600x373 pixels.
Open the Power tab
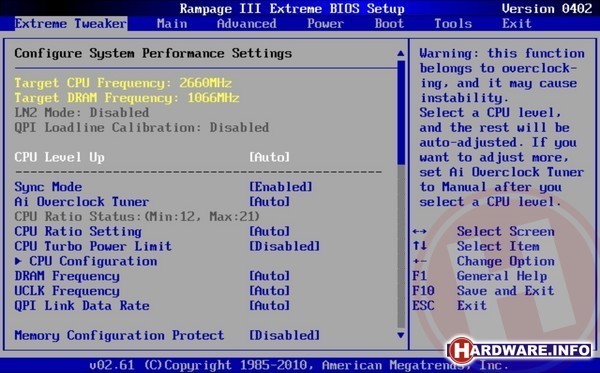[325, 24]
